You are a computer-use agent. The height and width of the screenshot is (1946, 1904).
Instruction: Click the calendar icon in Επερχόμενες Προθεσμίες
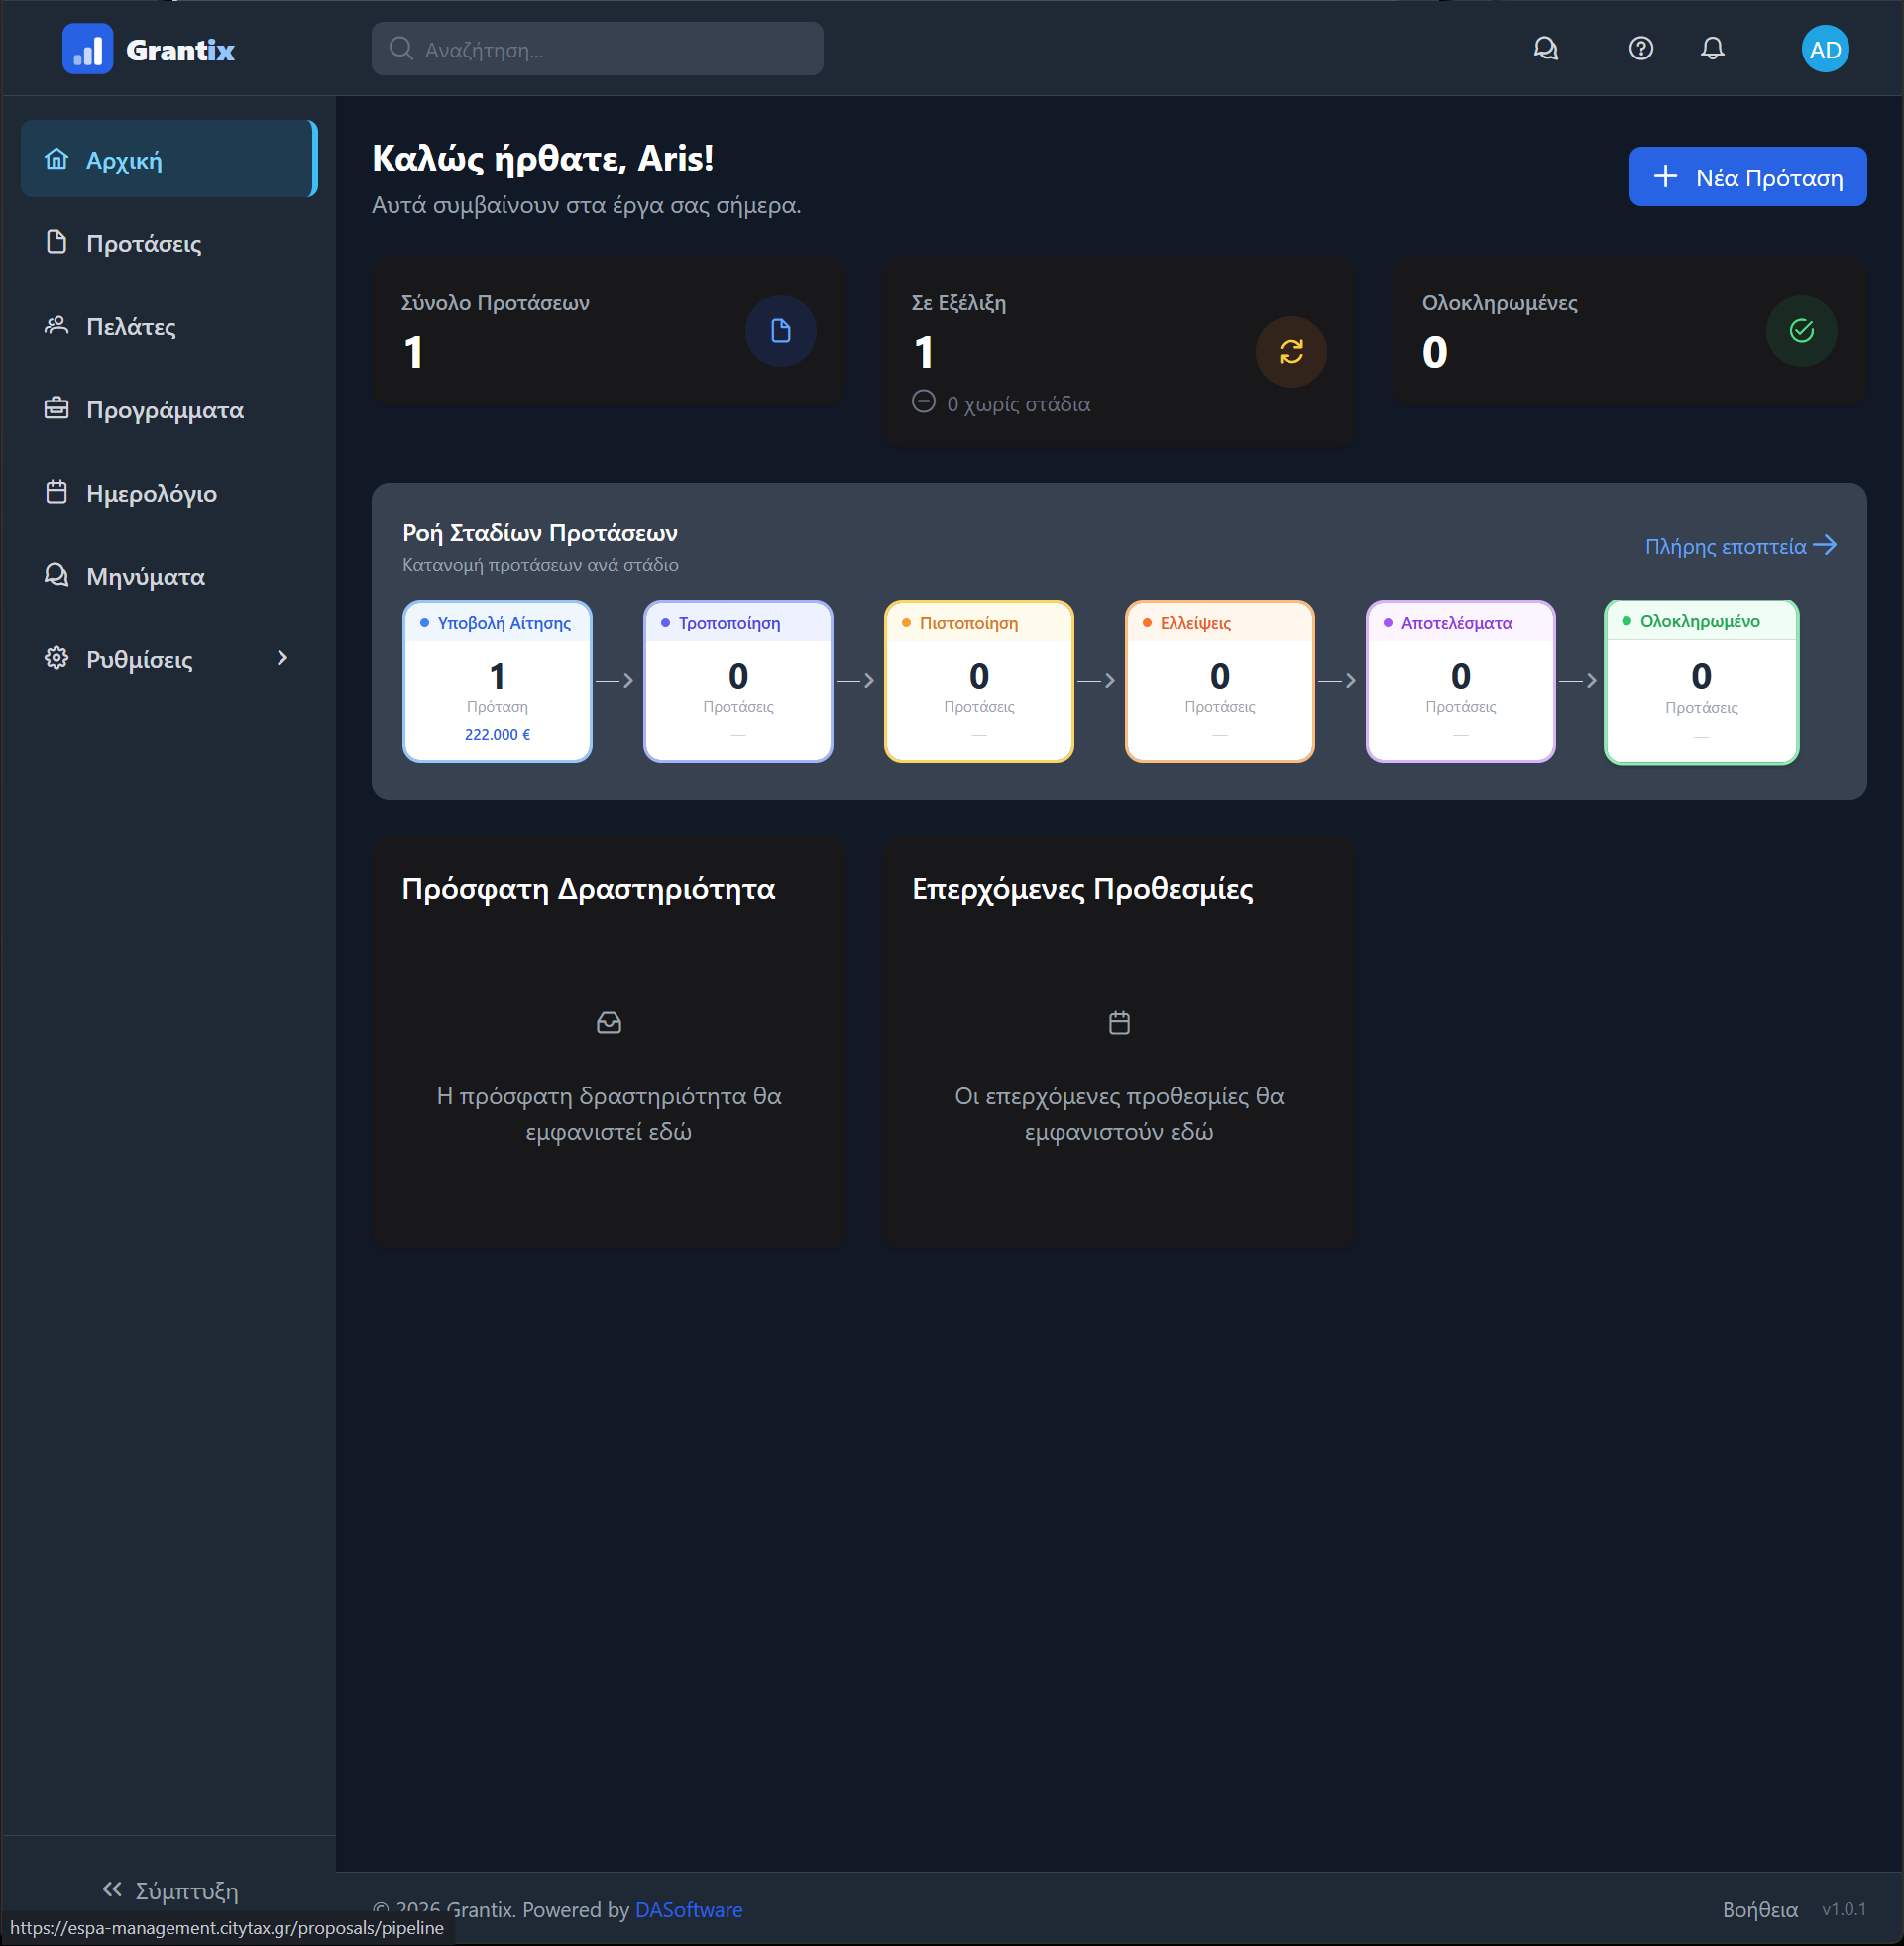tap(1119, 1023)
